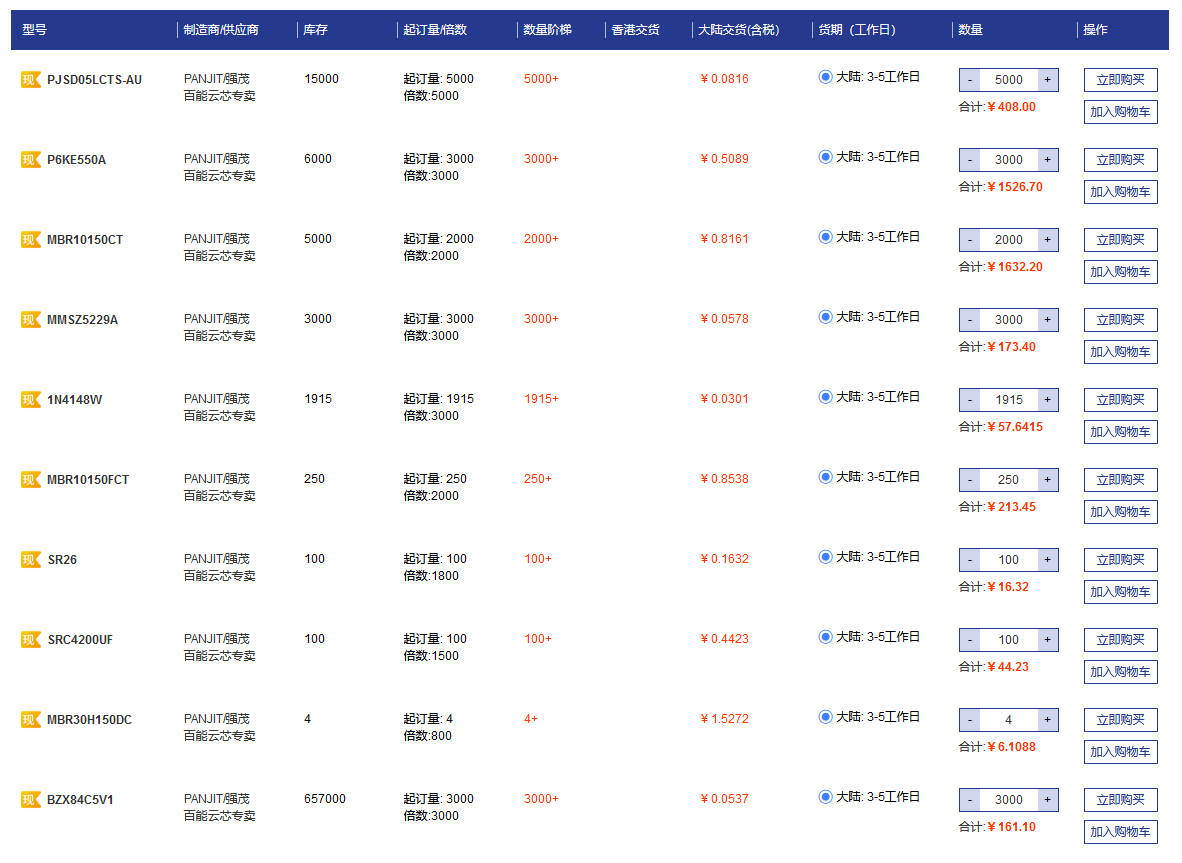The width and height of the screenshot is (1182, 863).
Task: Click the 香港交货 column header
Action: coord(635,29)
